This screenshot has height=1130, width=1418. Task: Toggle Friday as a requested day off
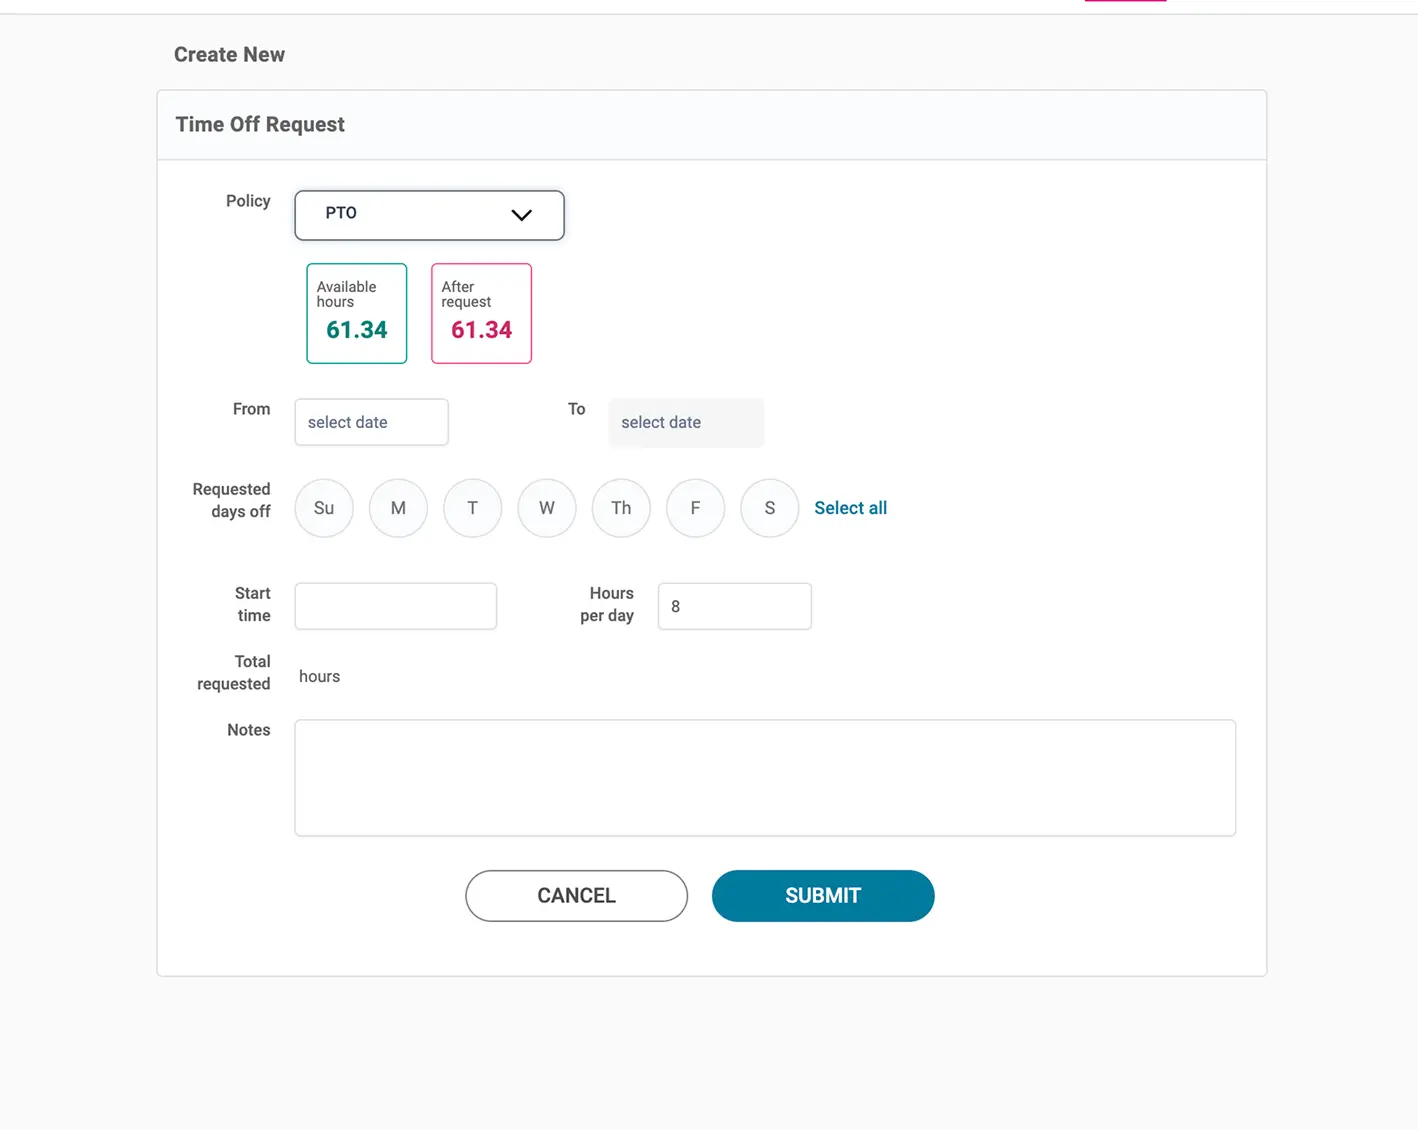tap(695, 508)
